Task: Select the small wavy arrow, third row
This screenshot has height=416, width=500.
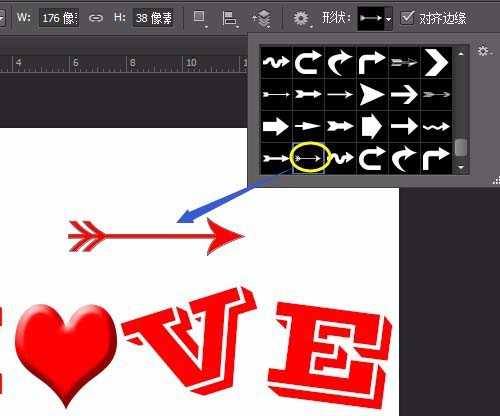Action: 436,127
